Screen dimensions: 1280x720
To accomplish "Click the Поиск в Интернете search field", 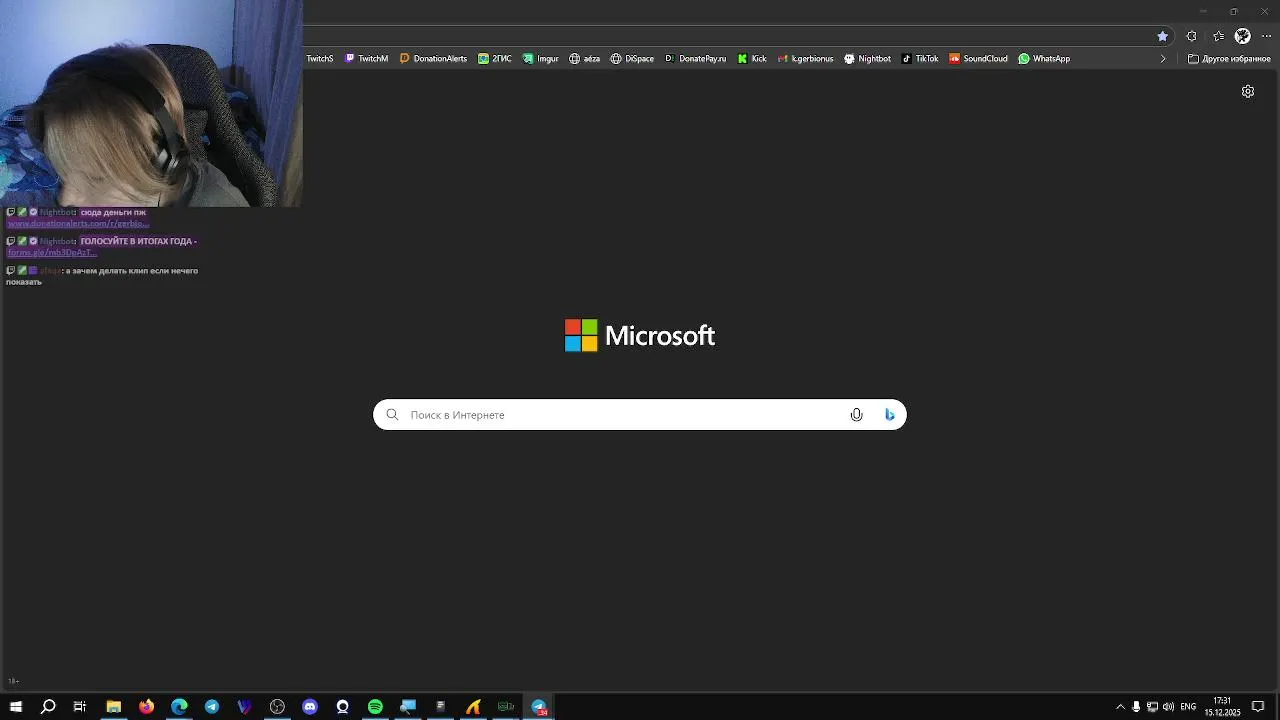I will coord(640,415).
